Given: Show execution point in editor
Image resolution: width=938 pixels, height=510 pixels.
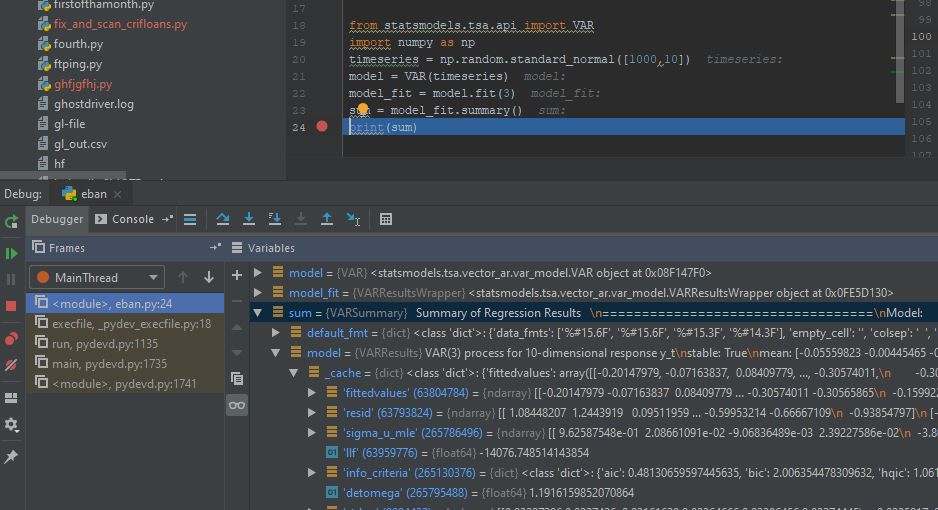Looking at the screenshot, I should (190, 219).
